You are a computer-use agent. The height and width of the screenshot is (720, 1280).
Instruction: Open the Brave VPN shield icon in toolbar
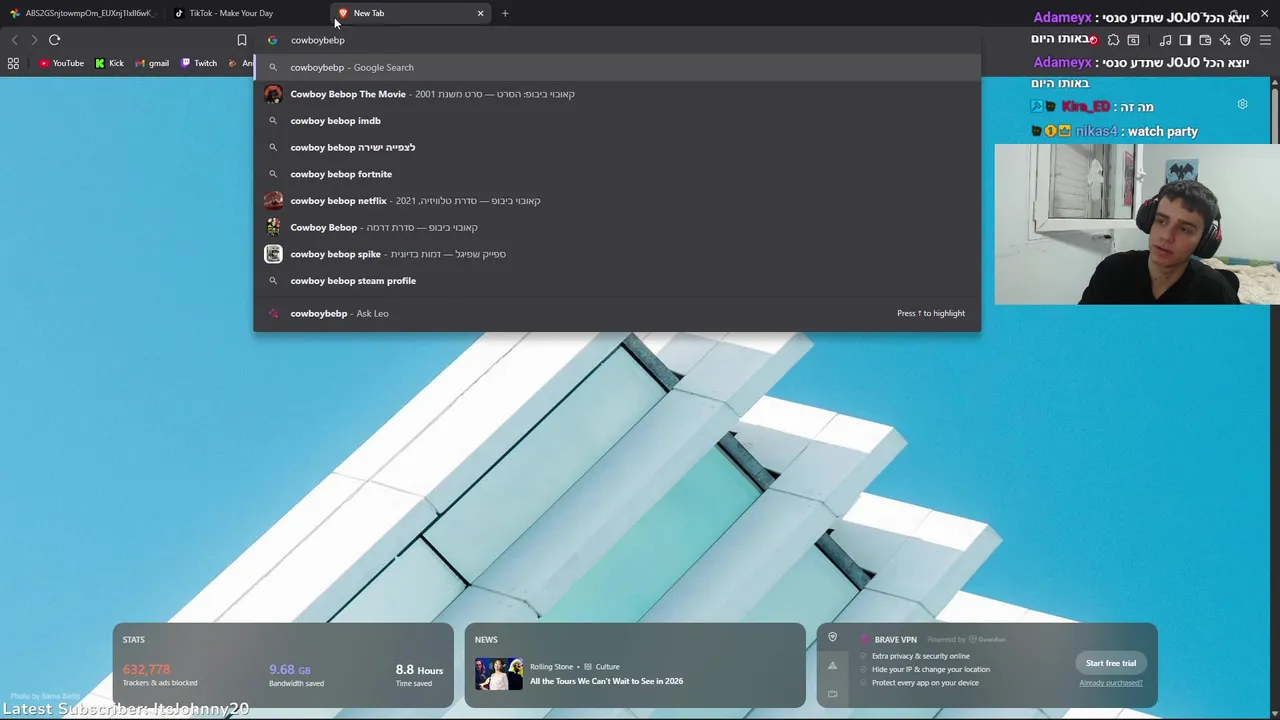point(1245,40)
